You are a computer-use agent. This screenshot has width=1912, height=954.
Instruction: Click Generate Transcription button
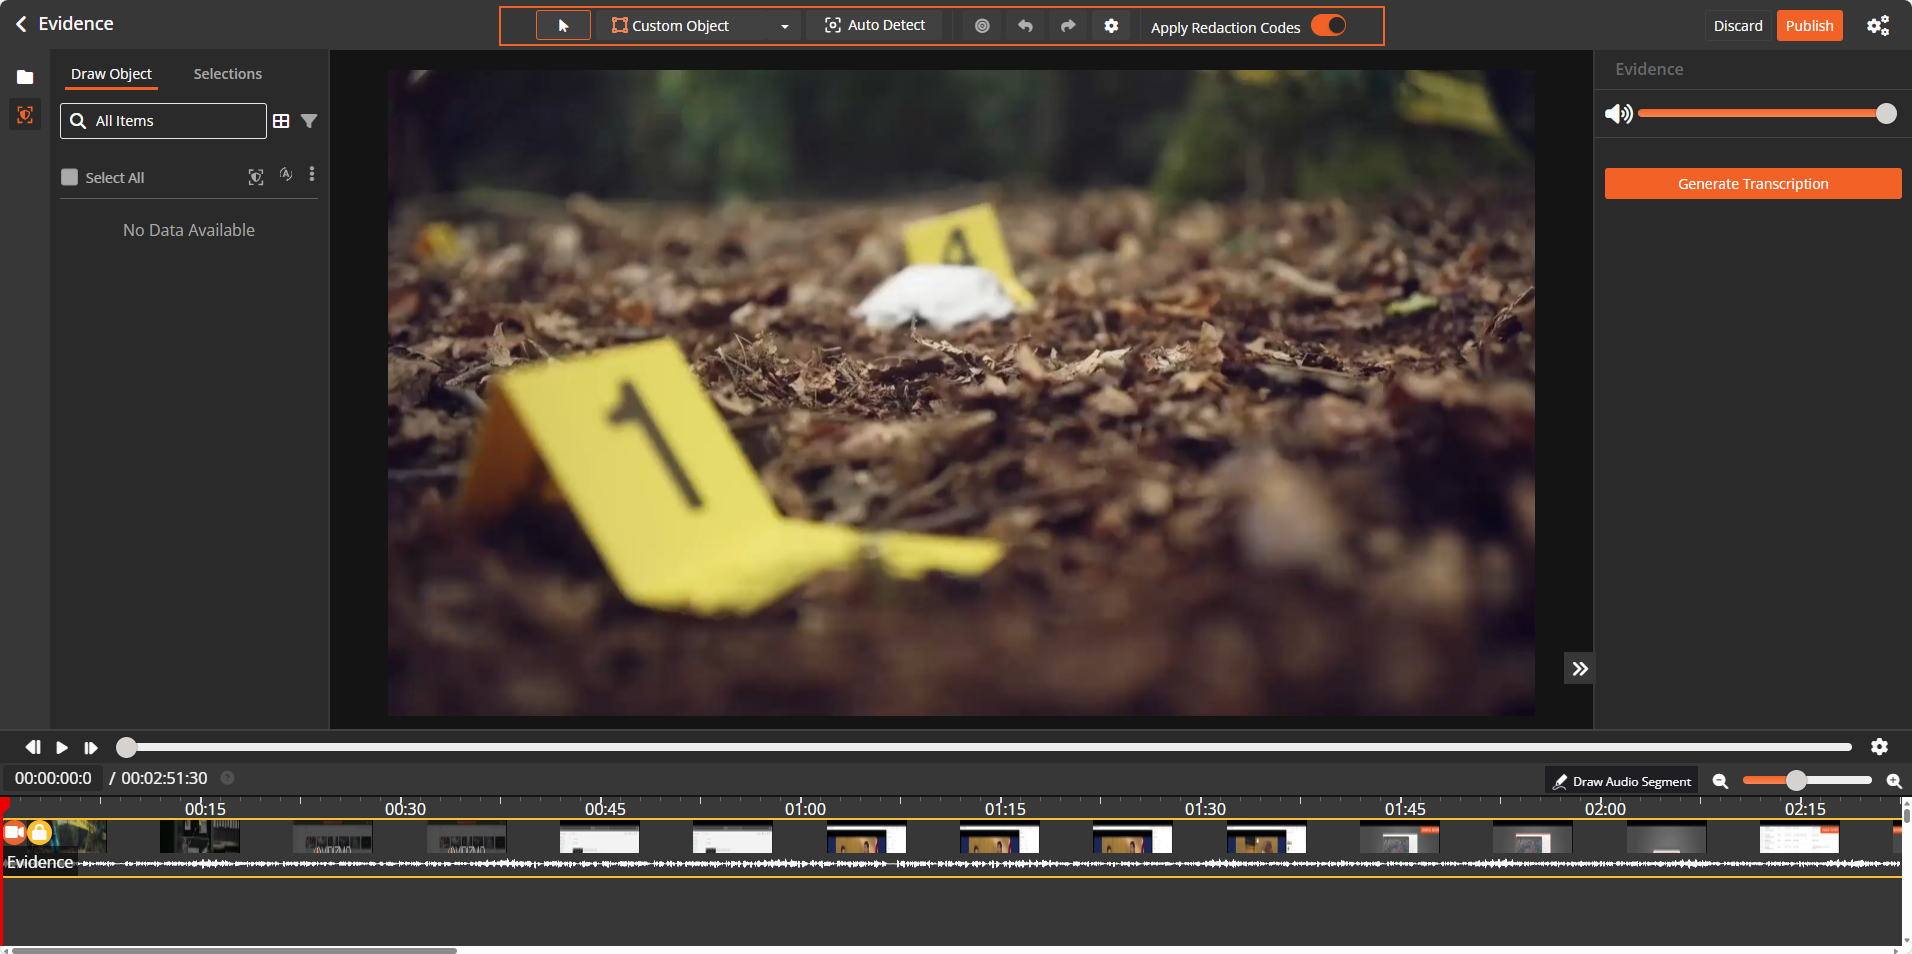(1752, 184)
